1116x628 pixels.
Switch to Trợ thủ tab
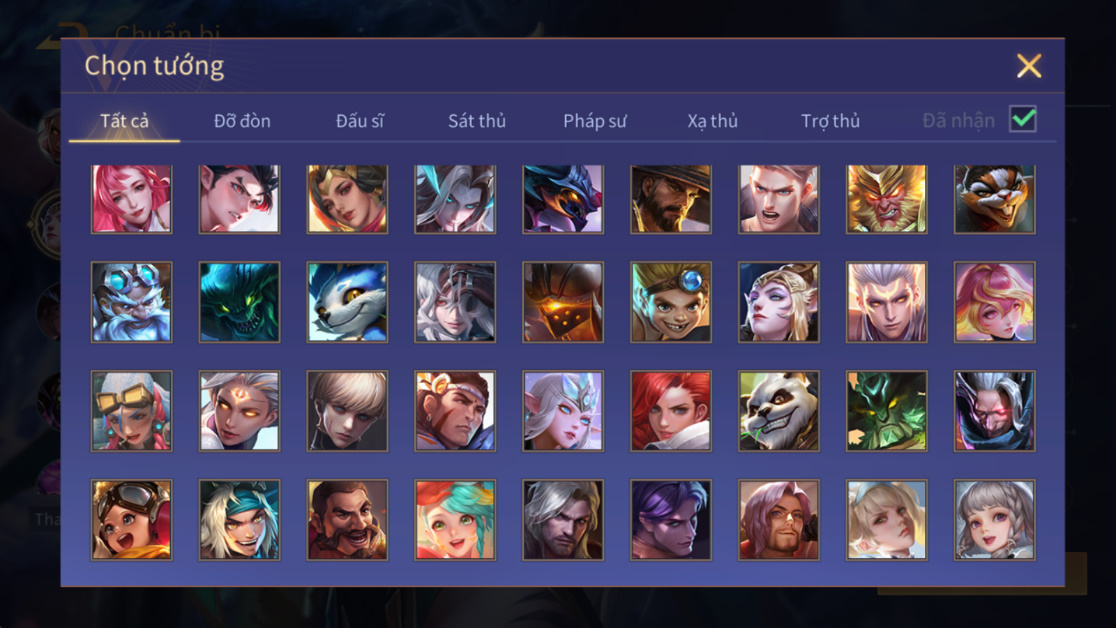(831, 121)
